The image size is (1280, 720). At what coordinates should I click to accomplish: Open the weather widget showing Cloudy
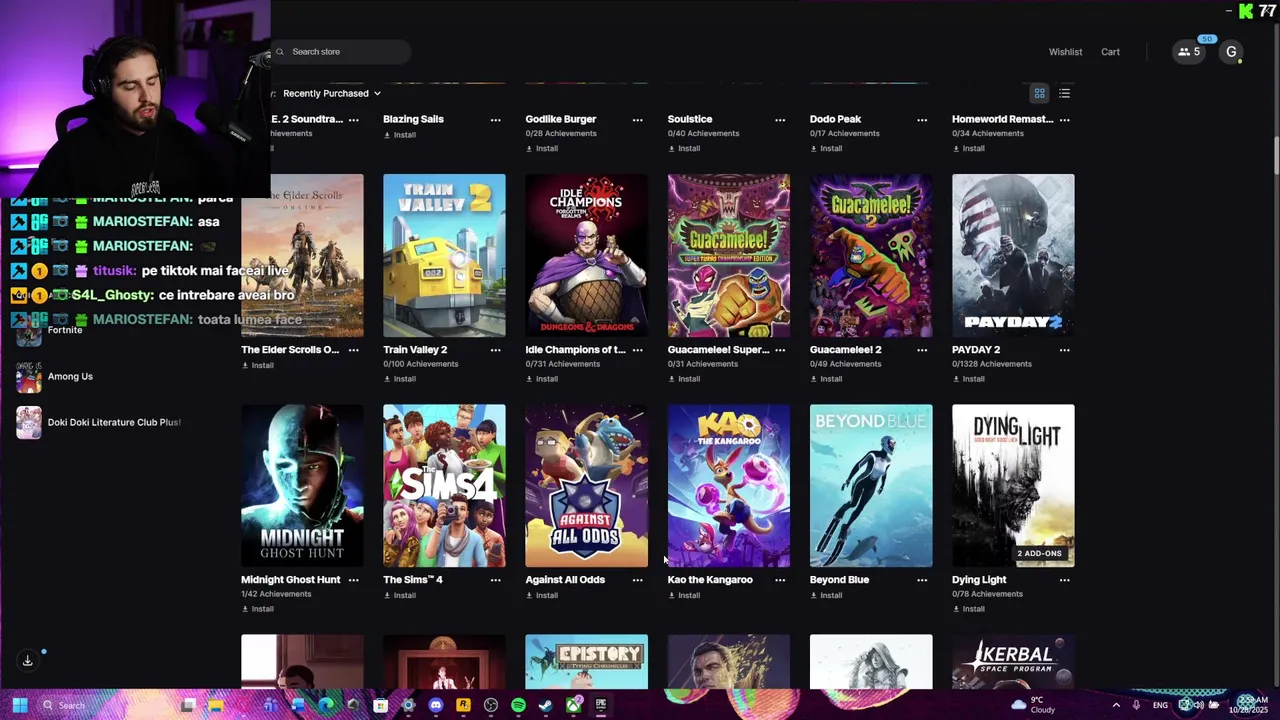tap(1033, 705)
